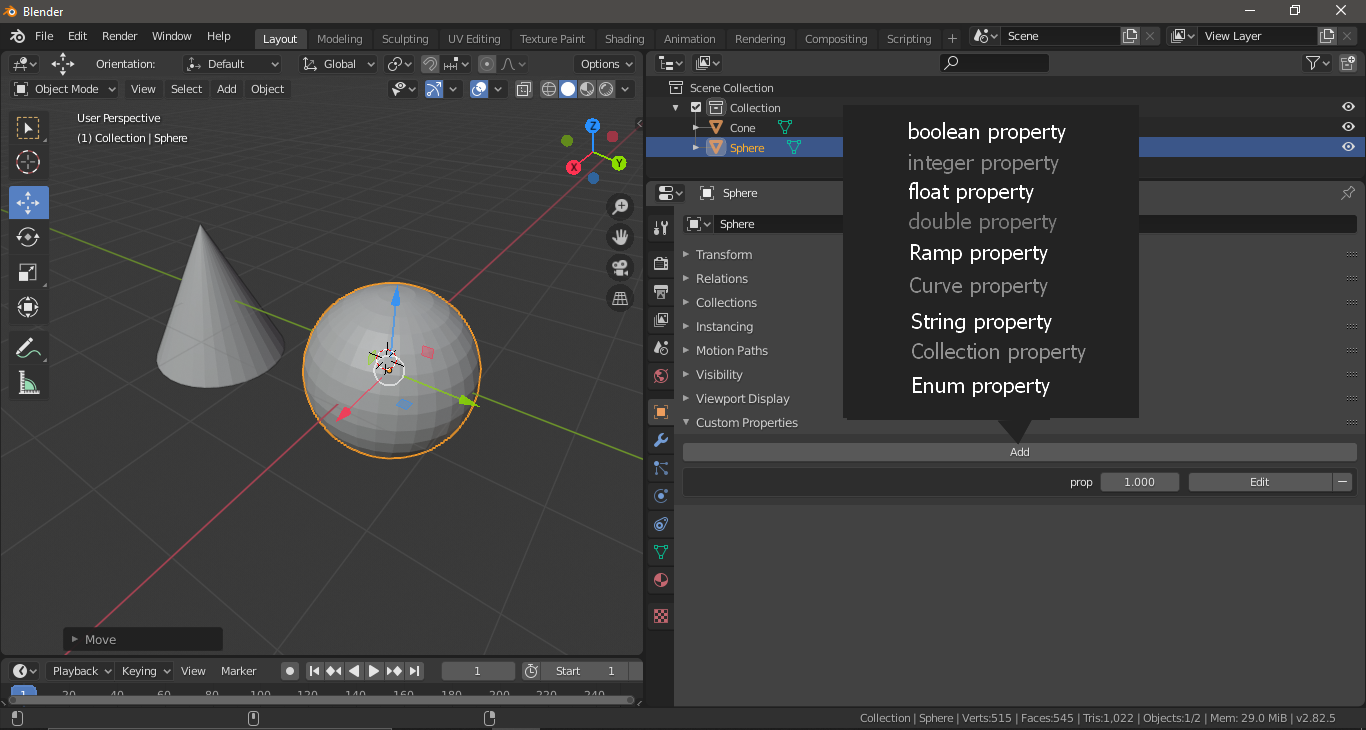Image resolution: width=1366 pixels, height=730 pixels.
Task: Select the combined Transform tool
Action: coord(28,307)
